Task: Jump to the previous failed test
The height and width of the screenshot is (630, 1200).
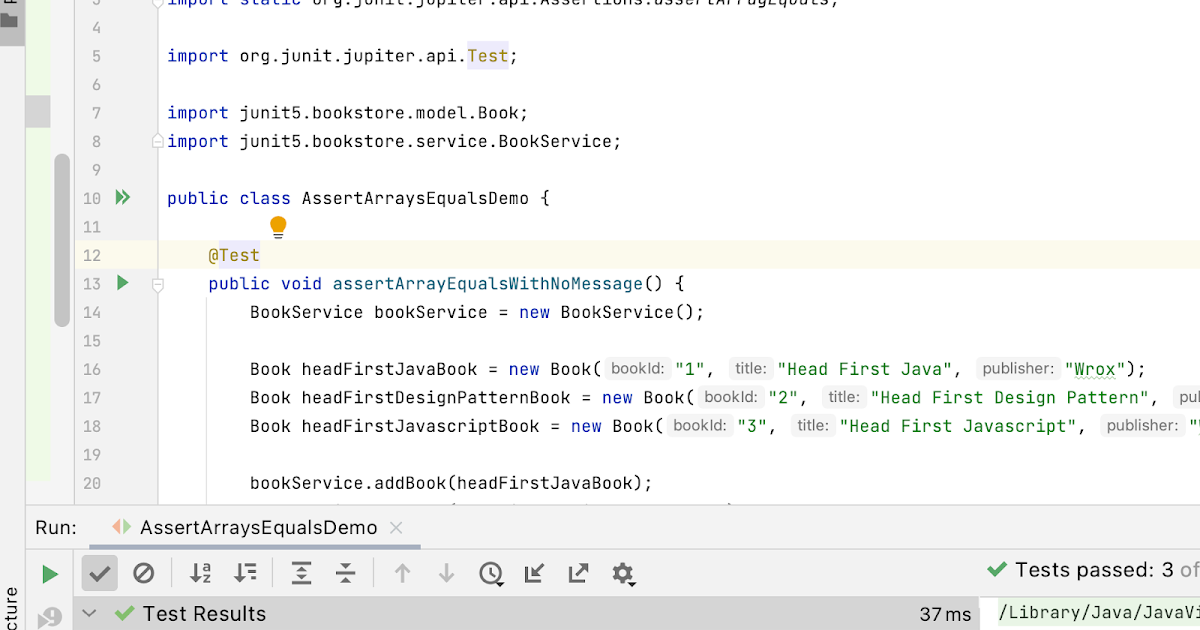Action: [x=401, y=573]
